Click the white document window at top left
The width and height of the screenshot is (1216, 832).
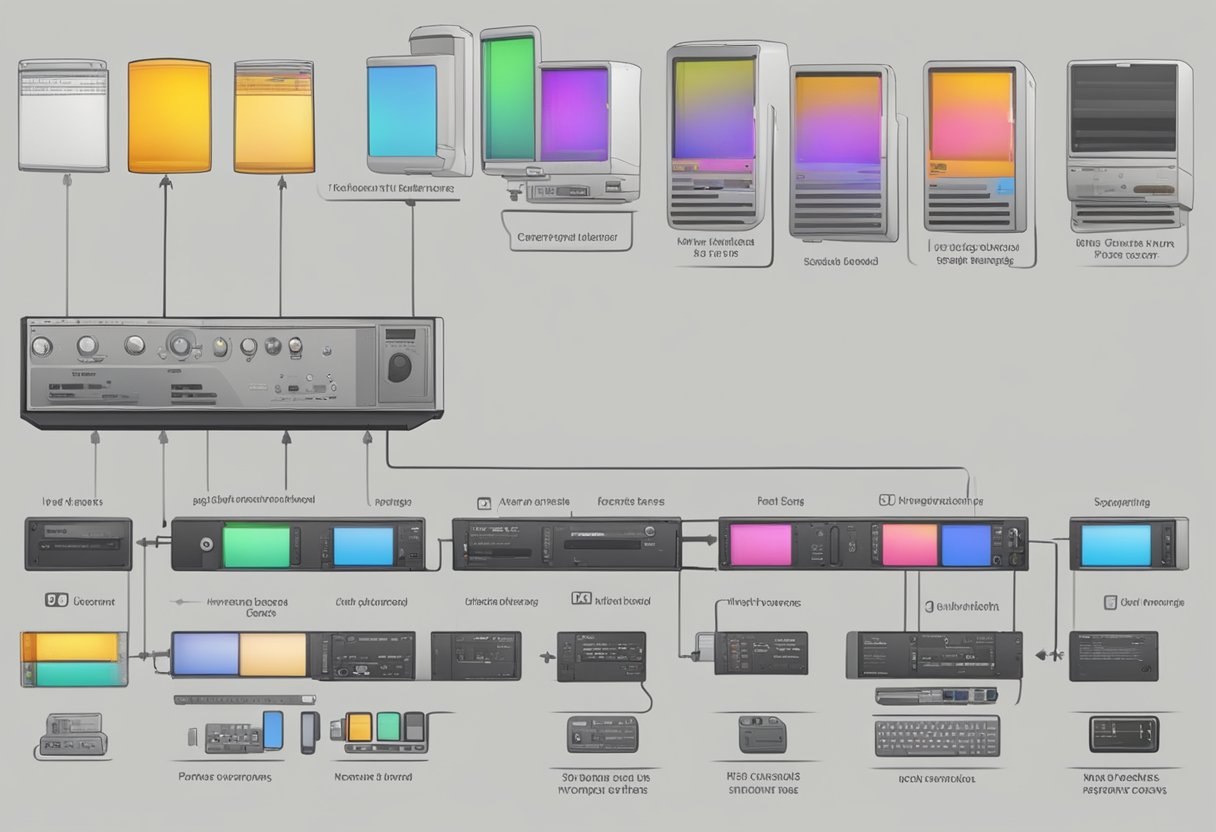click(x=63, y=114)
